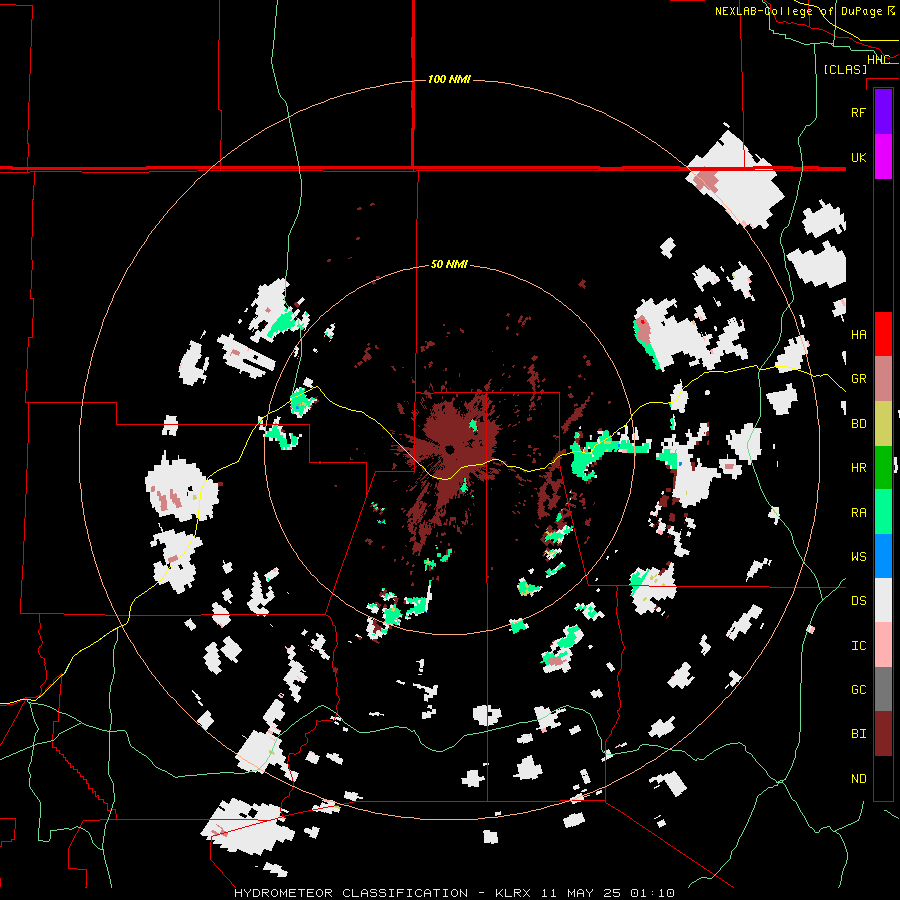
Task: Click the ND black legend swatch
Action: pos(883,778)
